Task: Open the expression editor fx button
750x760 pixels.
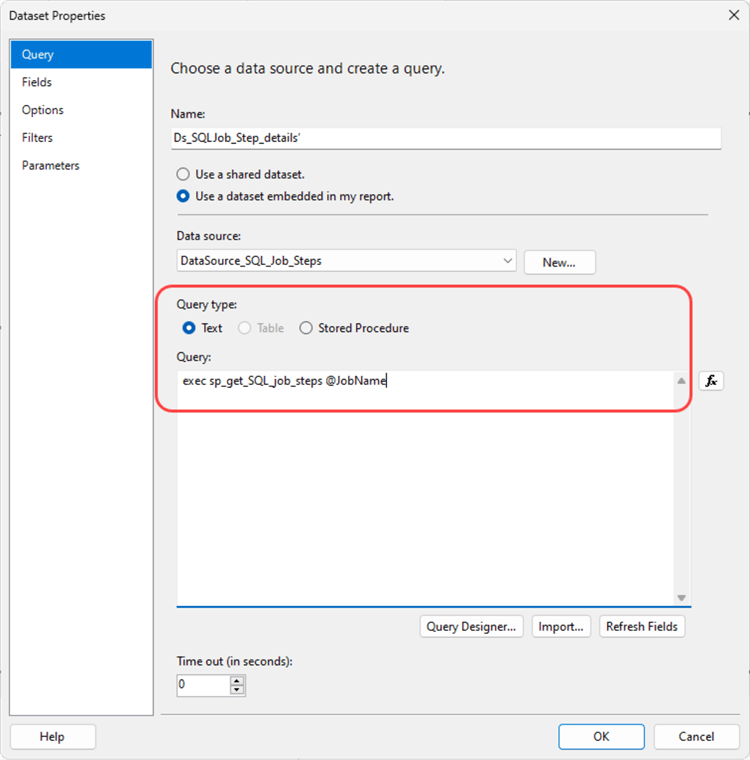Action: point(711,381)
